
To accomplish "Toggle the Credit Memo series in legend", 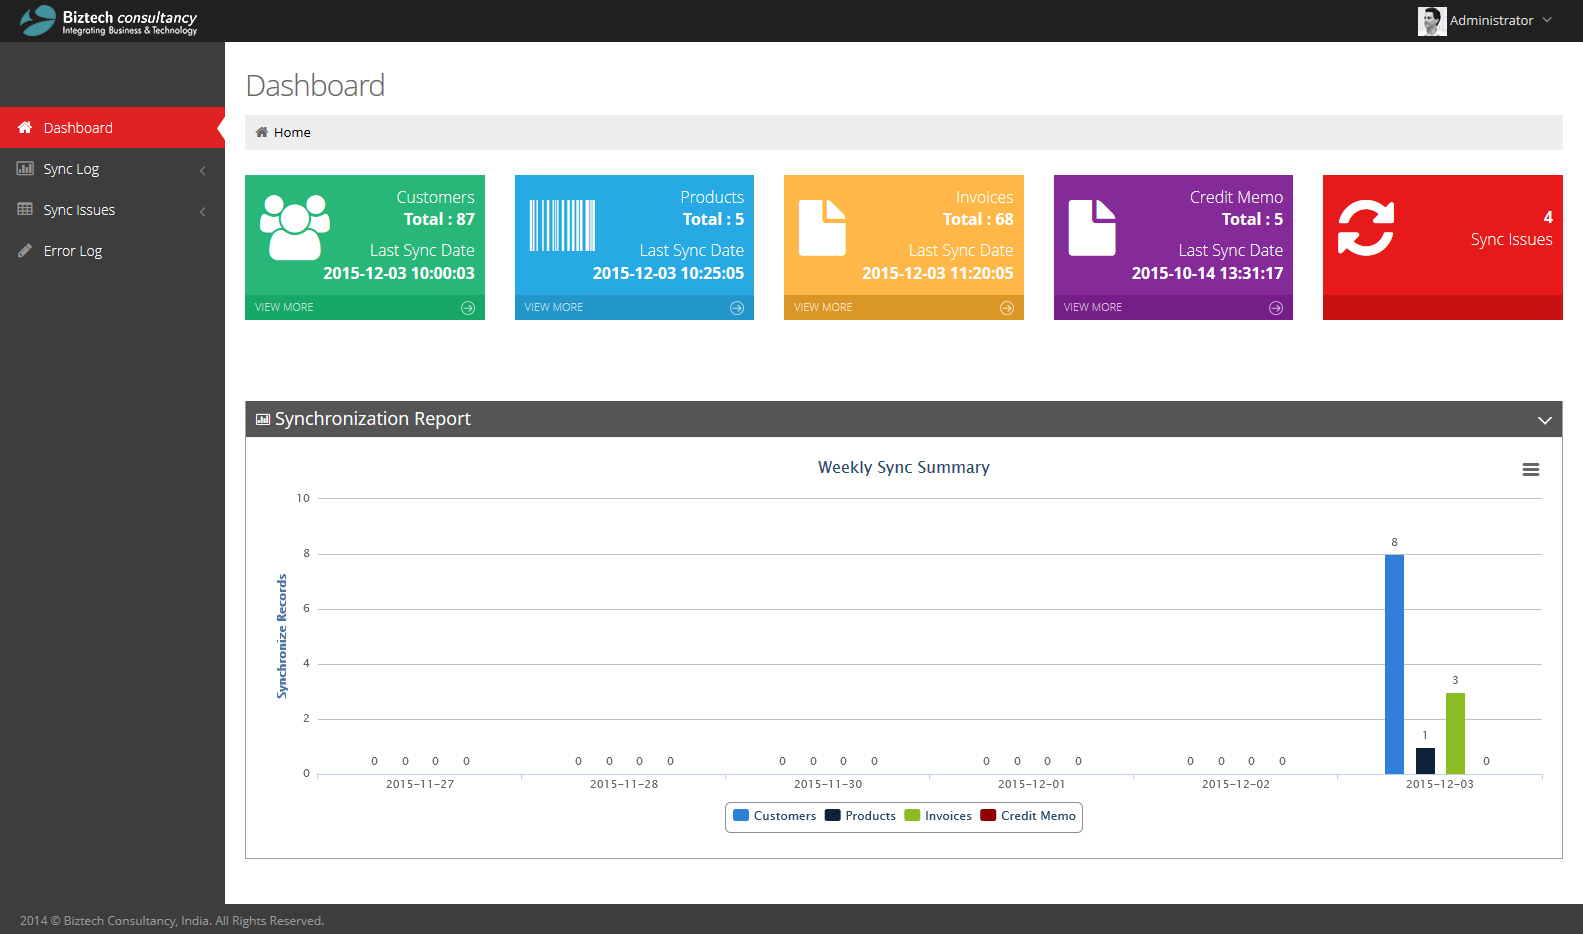I will click(1028, 816).
